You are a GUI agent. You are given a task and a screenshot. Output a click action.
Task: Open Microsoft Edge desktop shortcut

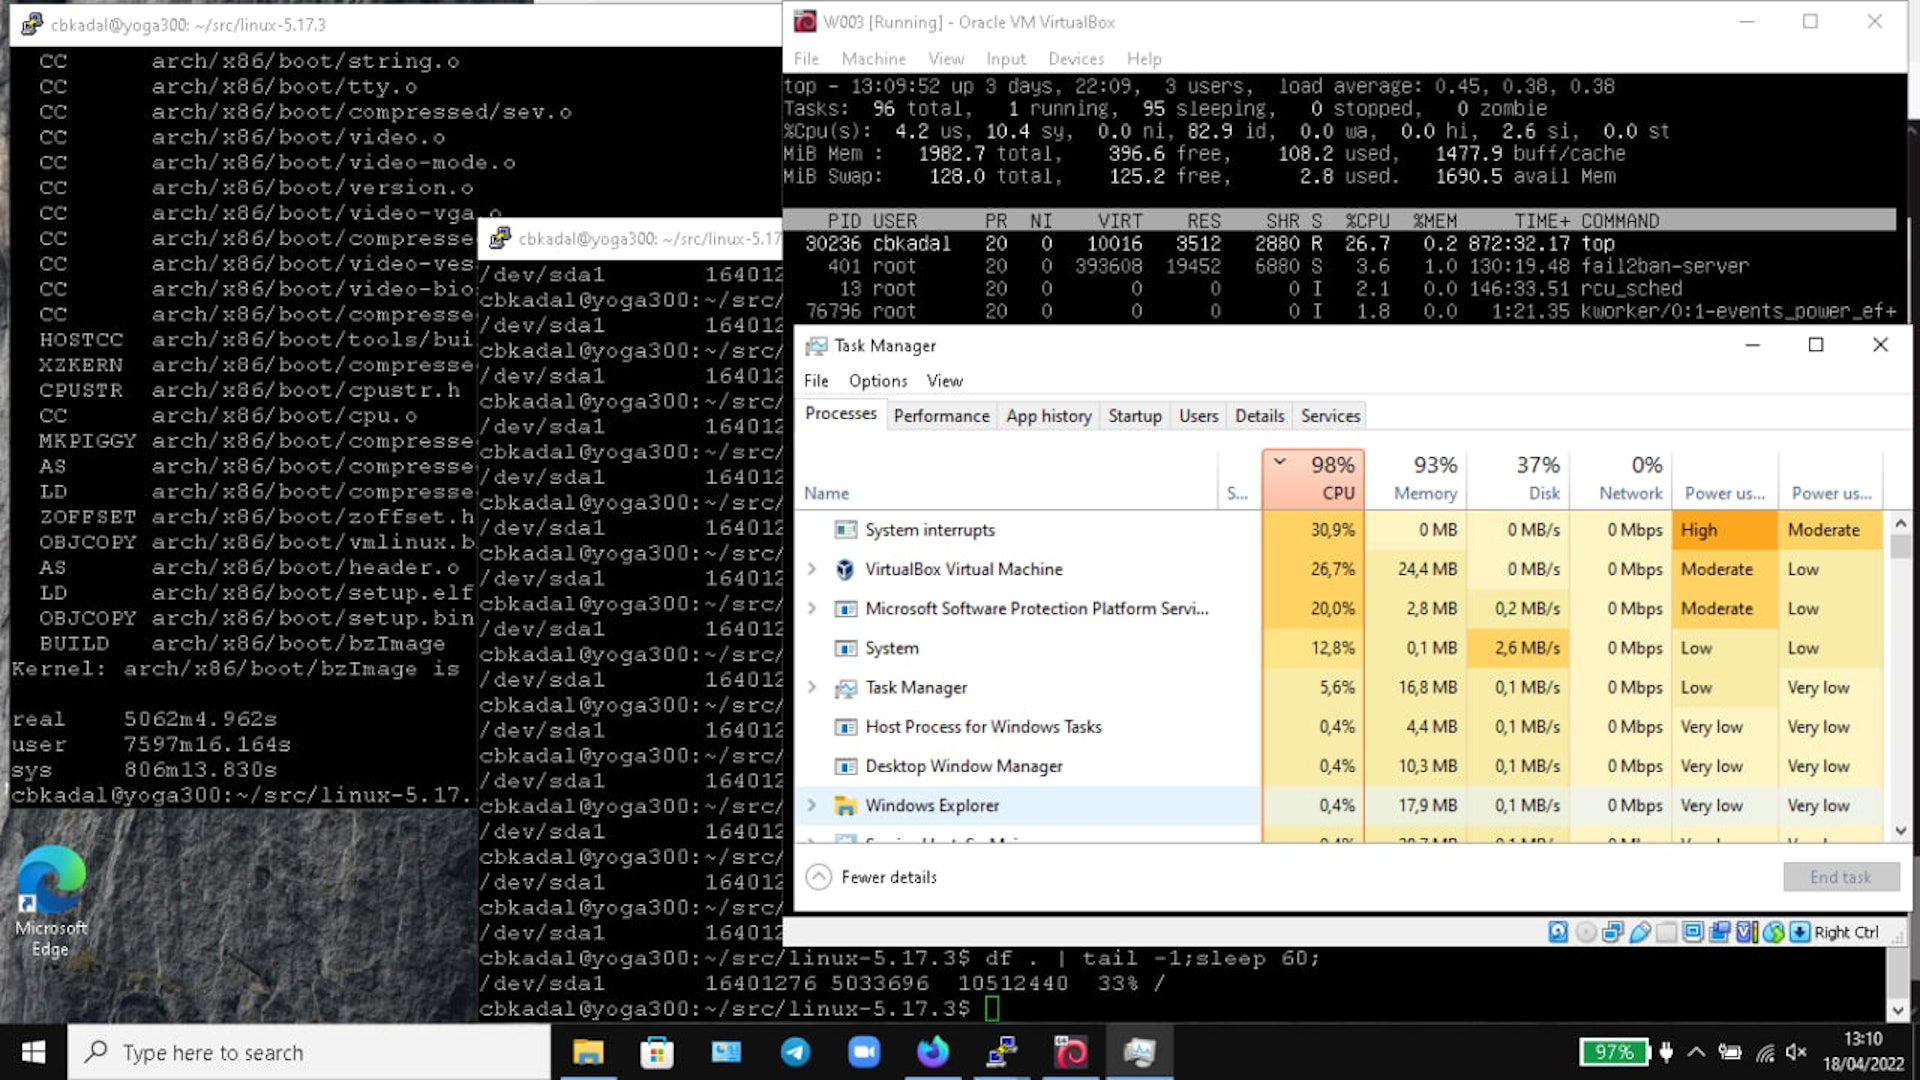(x=51, y=902)
